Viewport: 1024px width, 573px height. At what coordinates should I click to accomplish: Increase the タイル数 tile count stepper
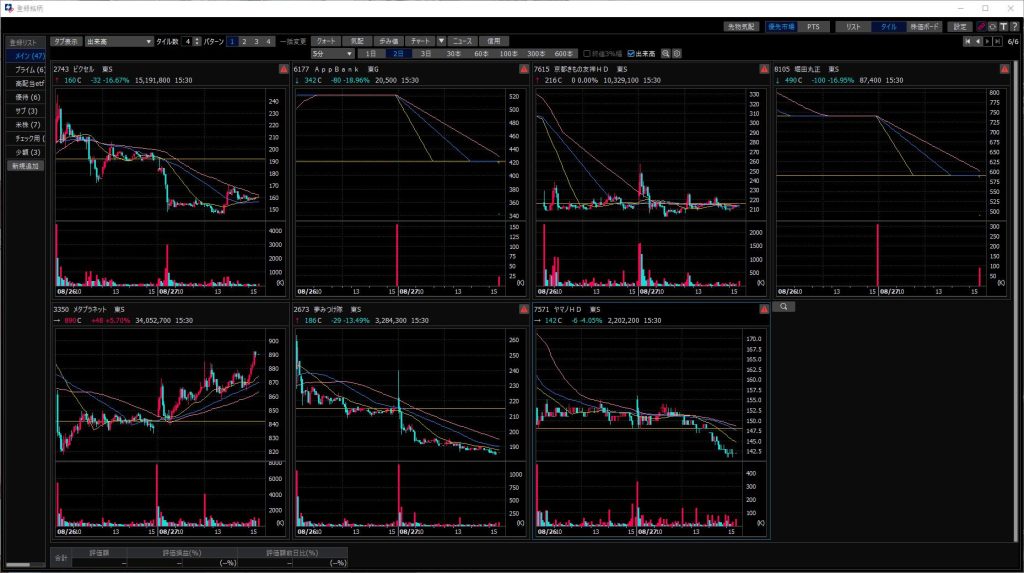point(197,39)
